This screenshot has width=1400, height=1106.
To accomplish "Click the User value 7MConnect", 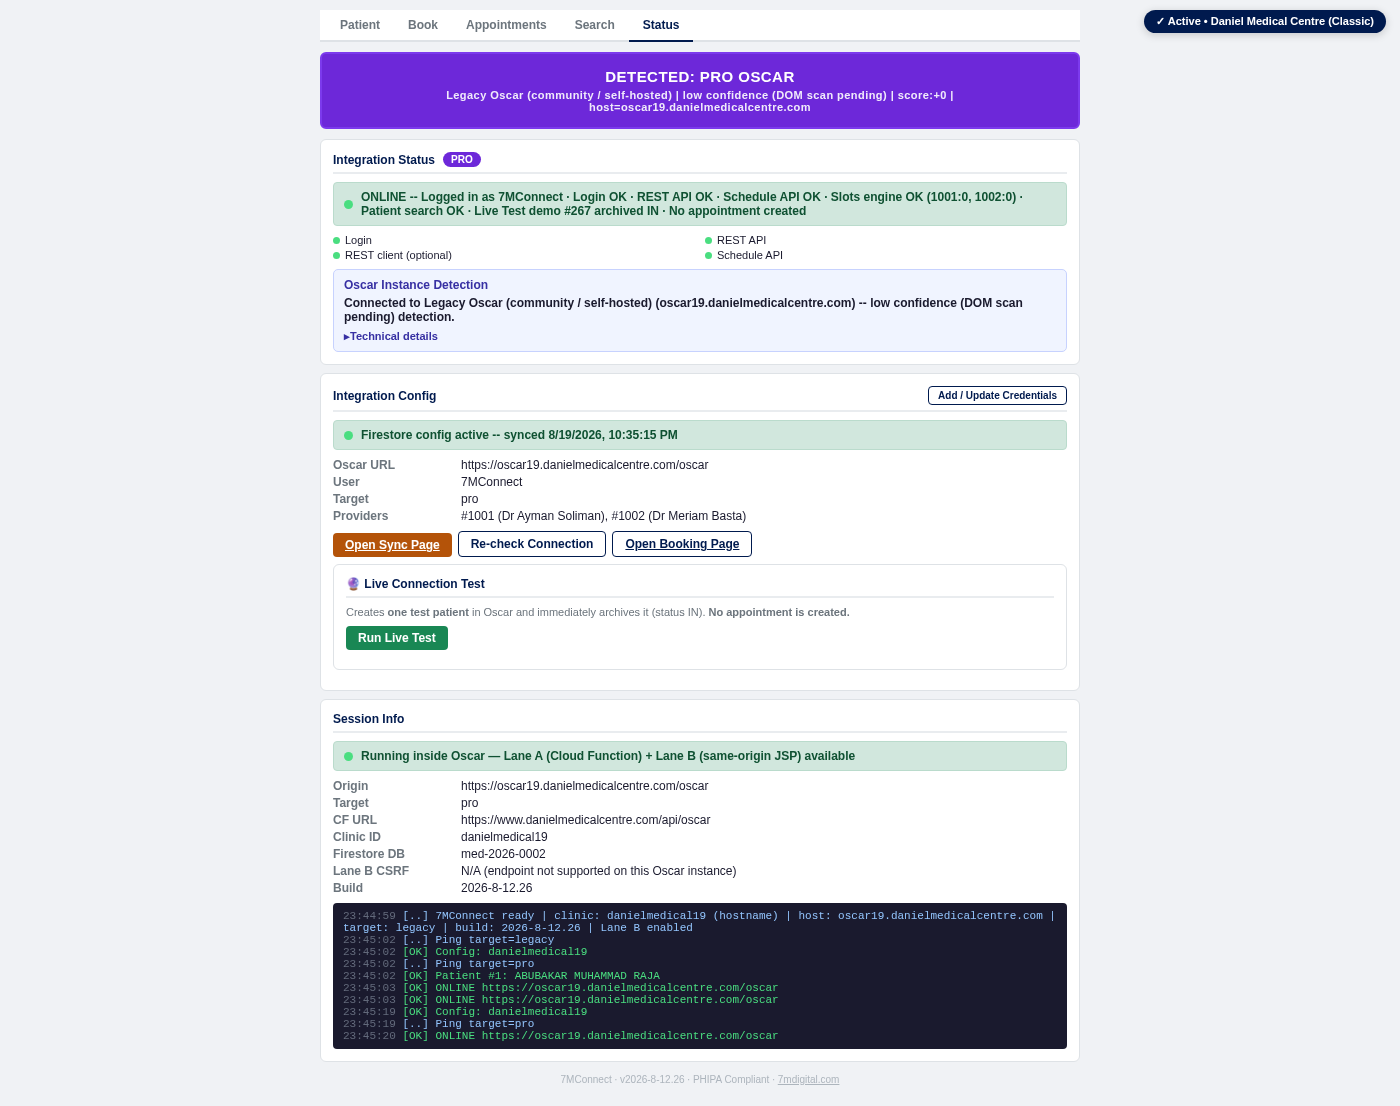I will coord(491,482).
